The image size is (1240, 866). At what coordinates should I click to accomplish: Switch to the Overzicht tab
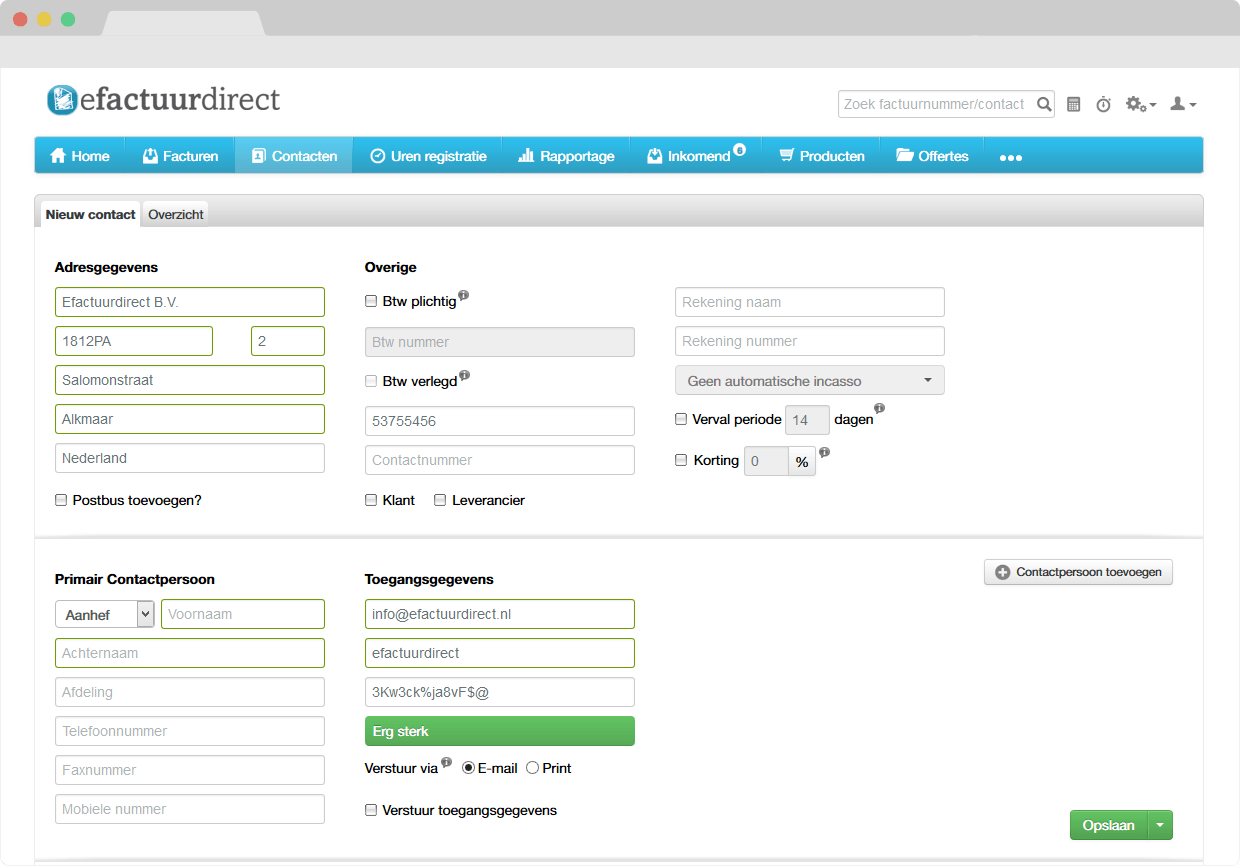pyautogui.click(x=176, y=214)
